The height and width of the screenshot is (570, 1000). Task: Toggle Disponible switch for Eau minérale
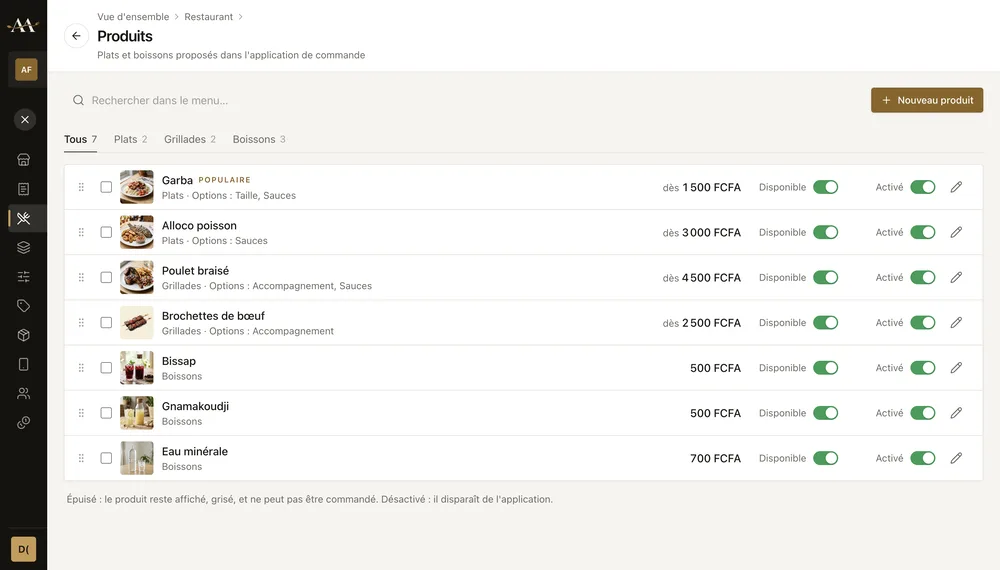(825, 458)
